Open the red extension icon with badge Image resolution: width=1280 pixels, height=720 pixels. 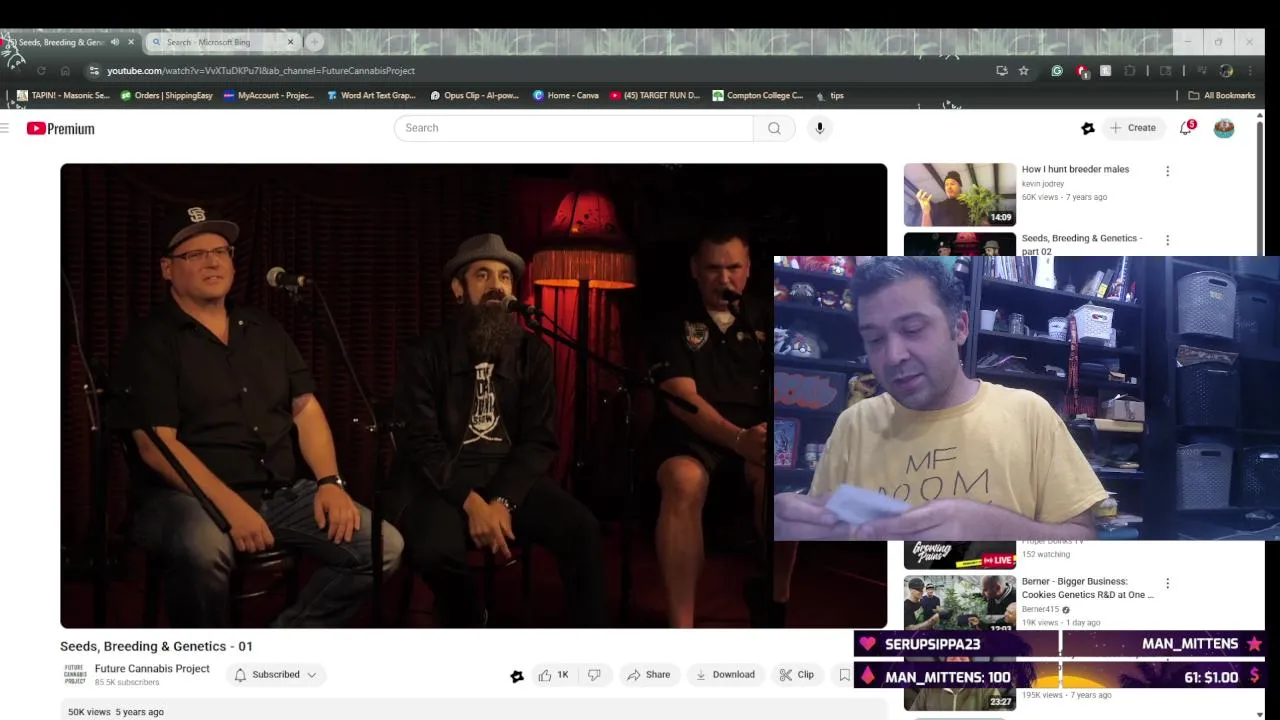(x=1082, y=71)
